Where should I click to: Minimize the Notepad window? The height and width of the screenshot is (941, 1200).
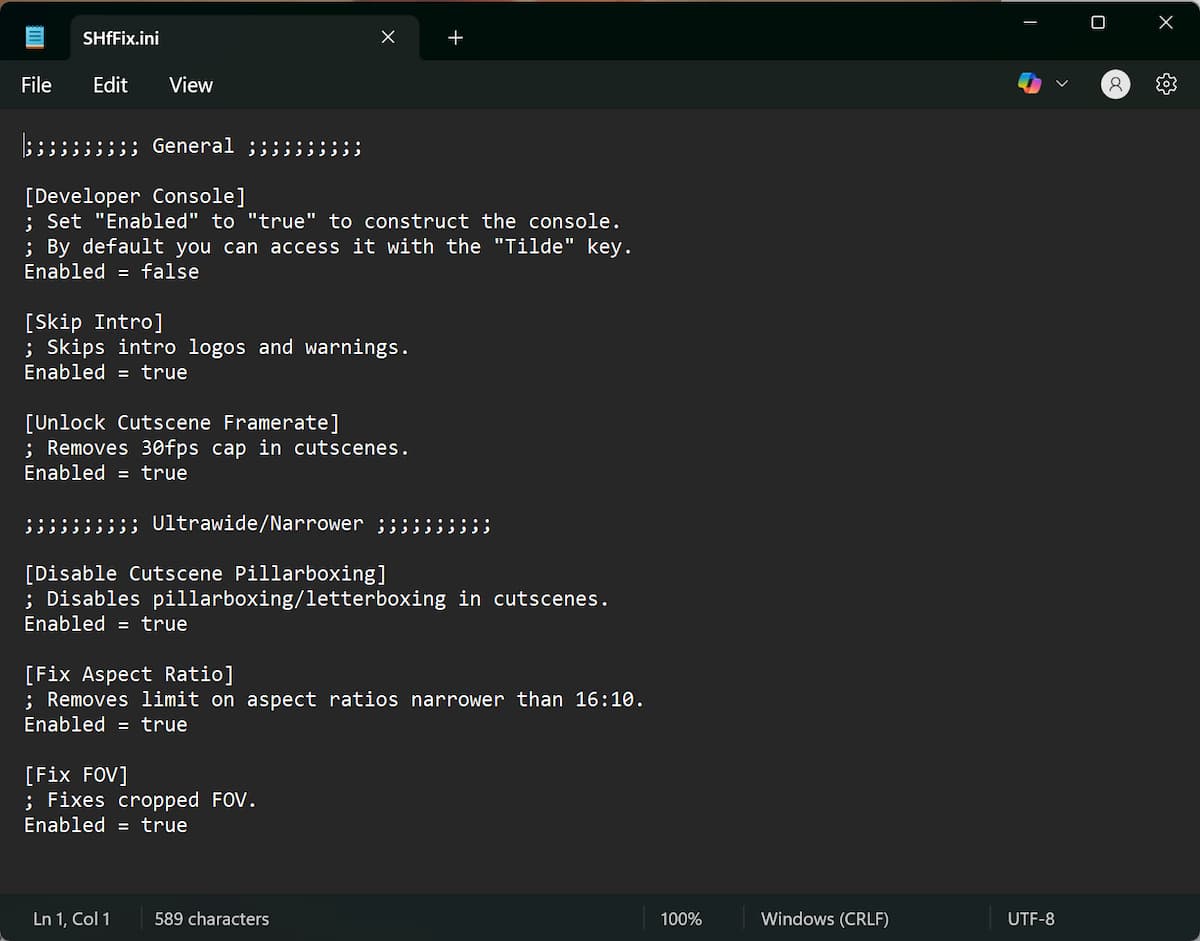[x=1030, y=23]
